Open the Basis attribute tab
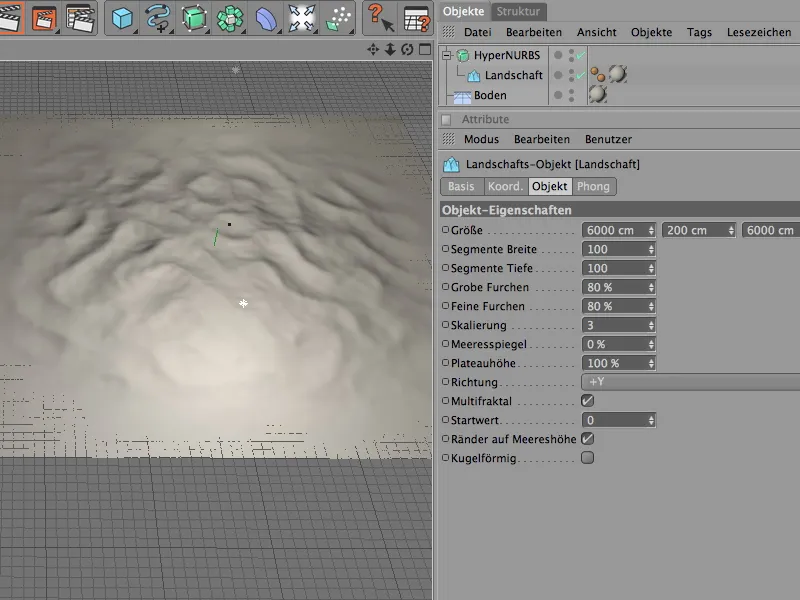The image size is (800, 600). [461, 186]
